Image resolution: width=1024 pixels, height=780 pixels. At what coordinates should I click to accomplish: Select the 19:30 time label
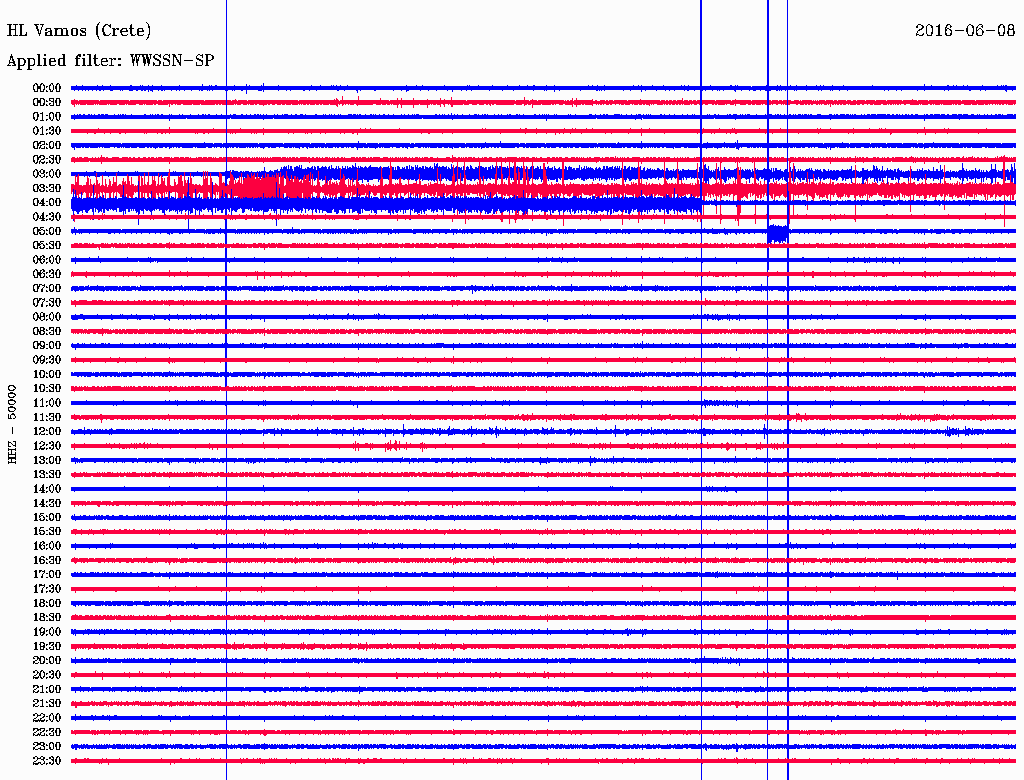click(47, 646)
